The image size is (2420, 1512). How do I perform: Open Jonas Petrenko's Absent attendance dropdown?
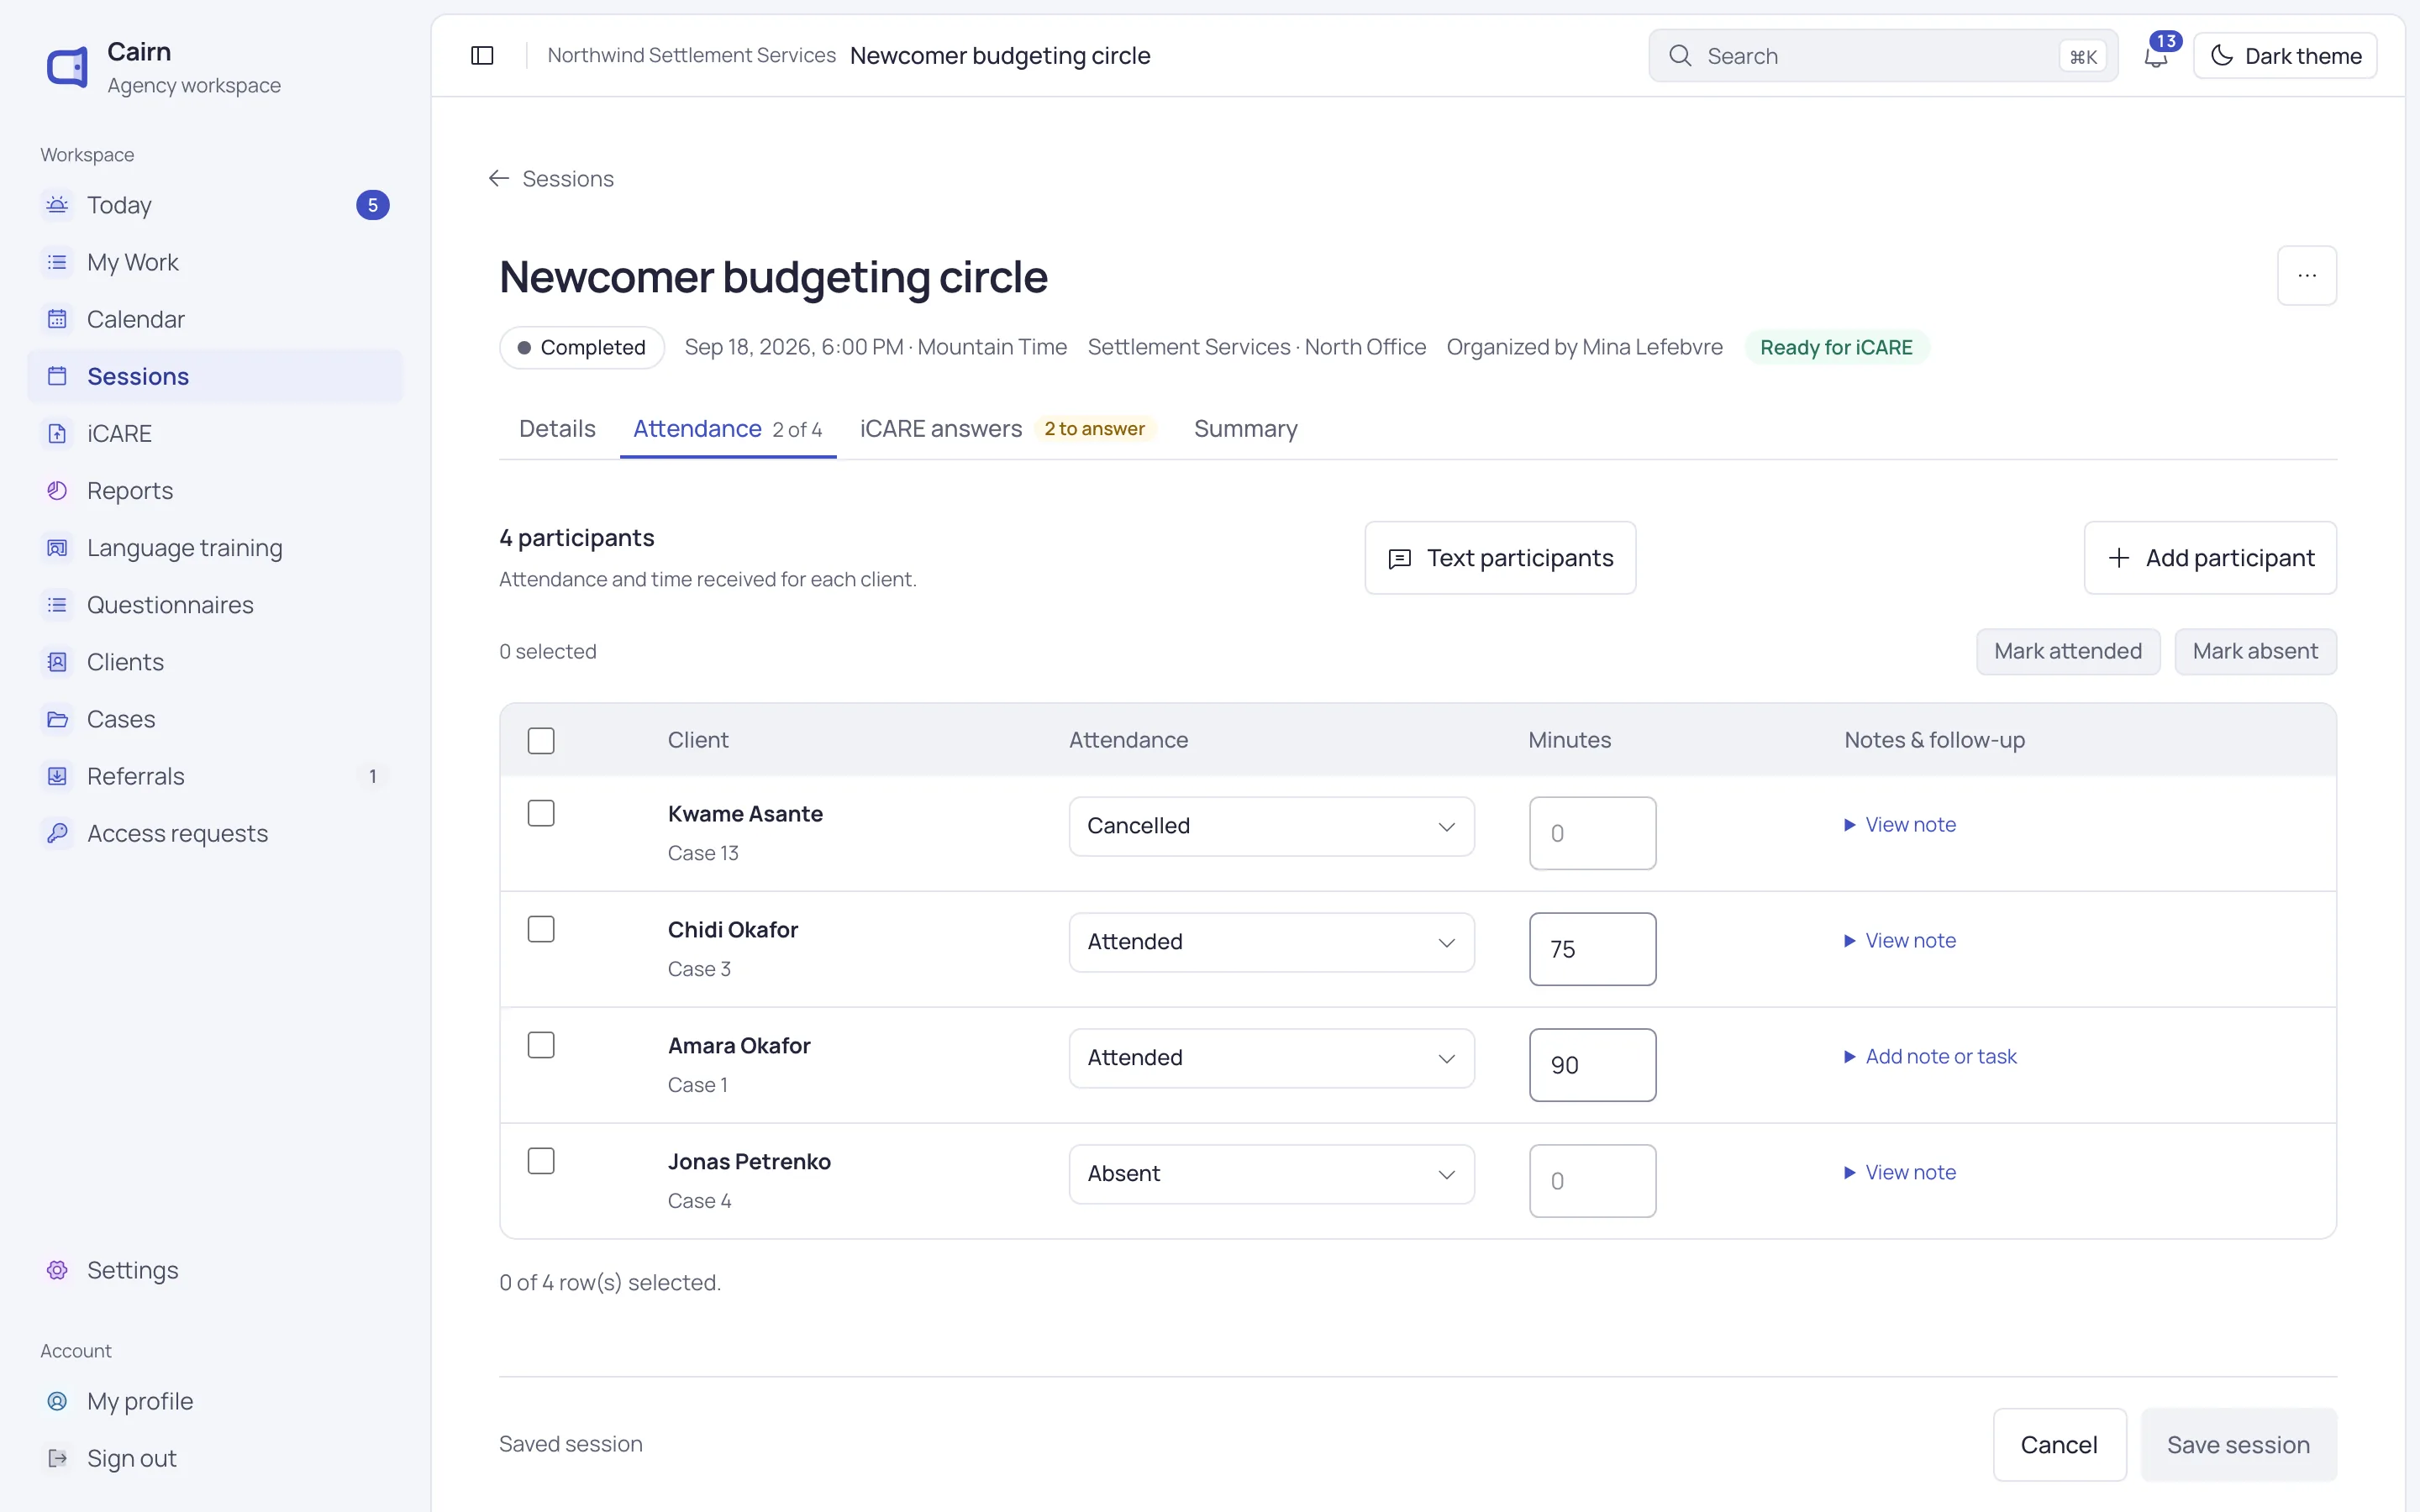click(1271, 1174)
